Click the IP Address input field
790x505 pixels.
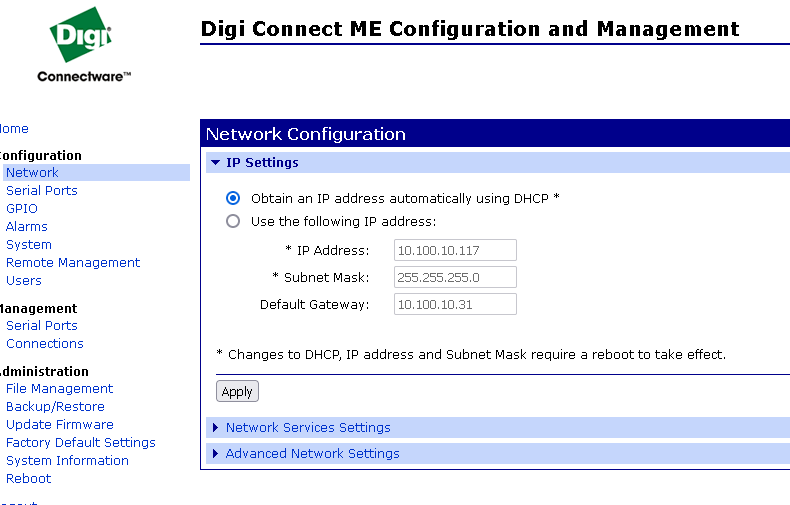pyautogui.click(x=455, y=250)
